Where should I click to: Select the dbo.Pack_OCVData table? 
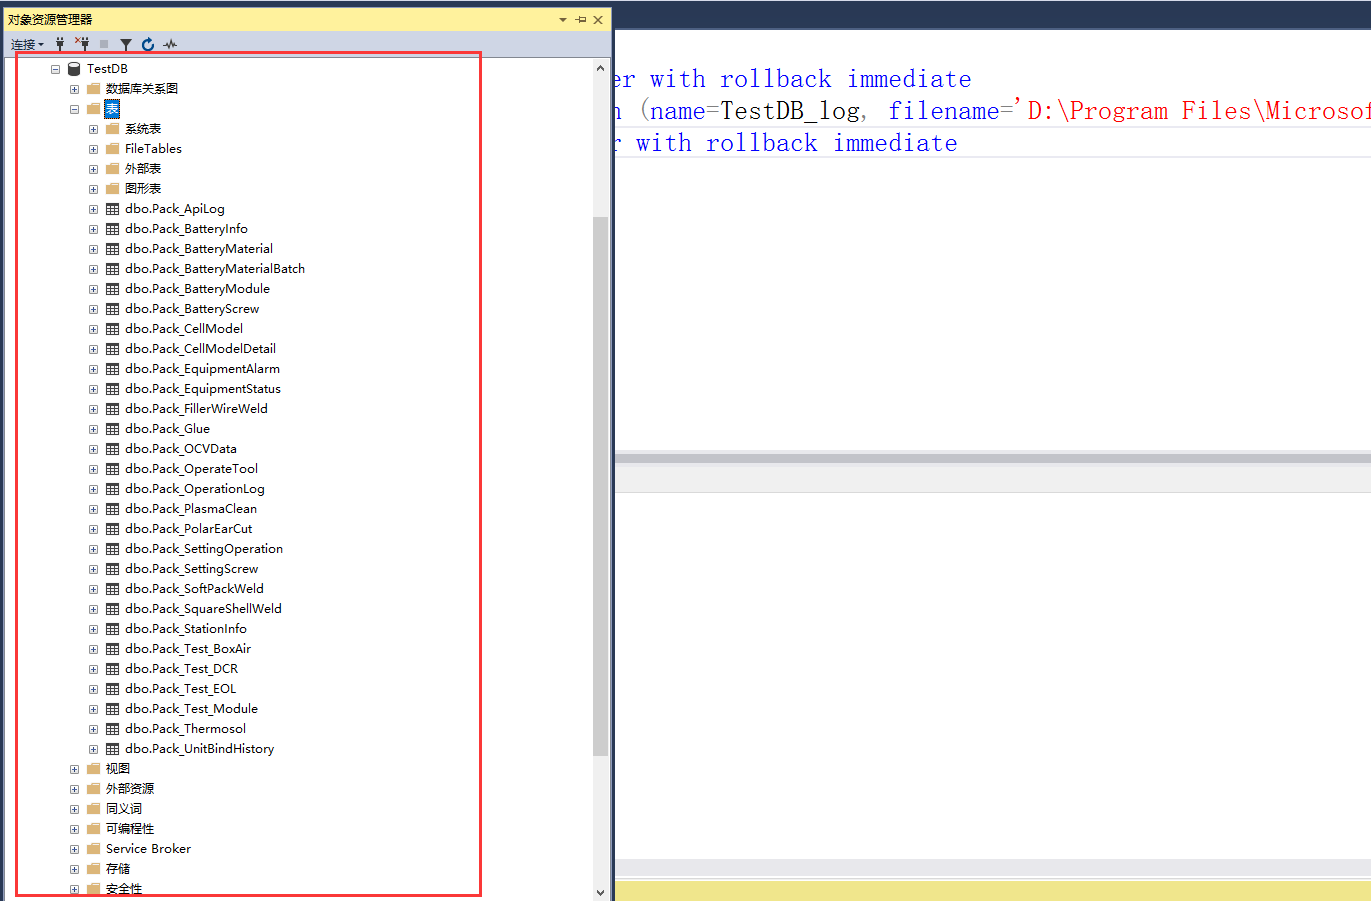[x=181, y=449]
